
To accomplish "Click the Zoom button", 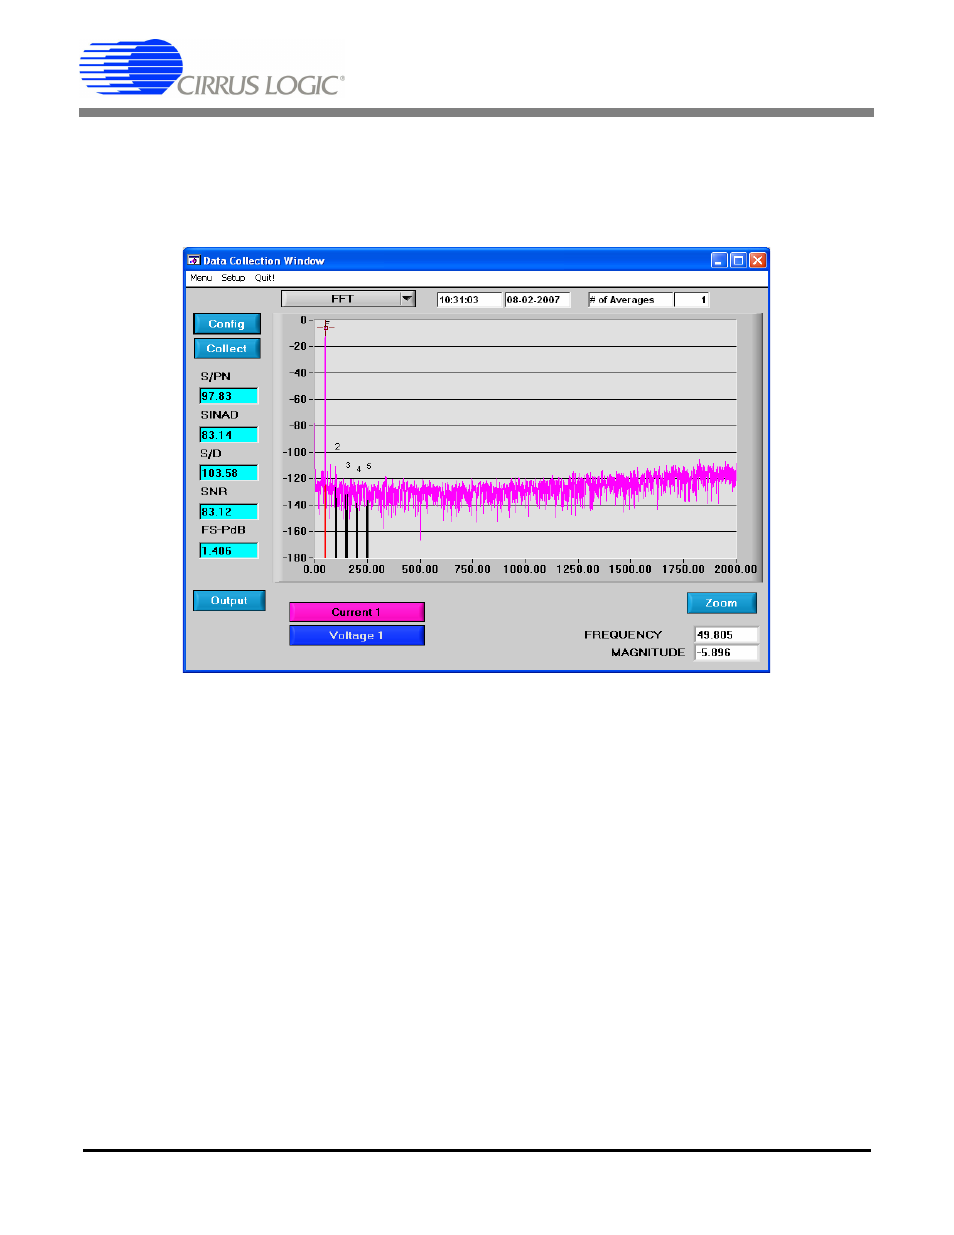I will (721, 603).
